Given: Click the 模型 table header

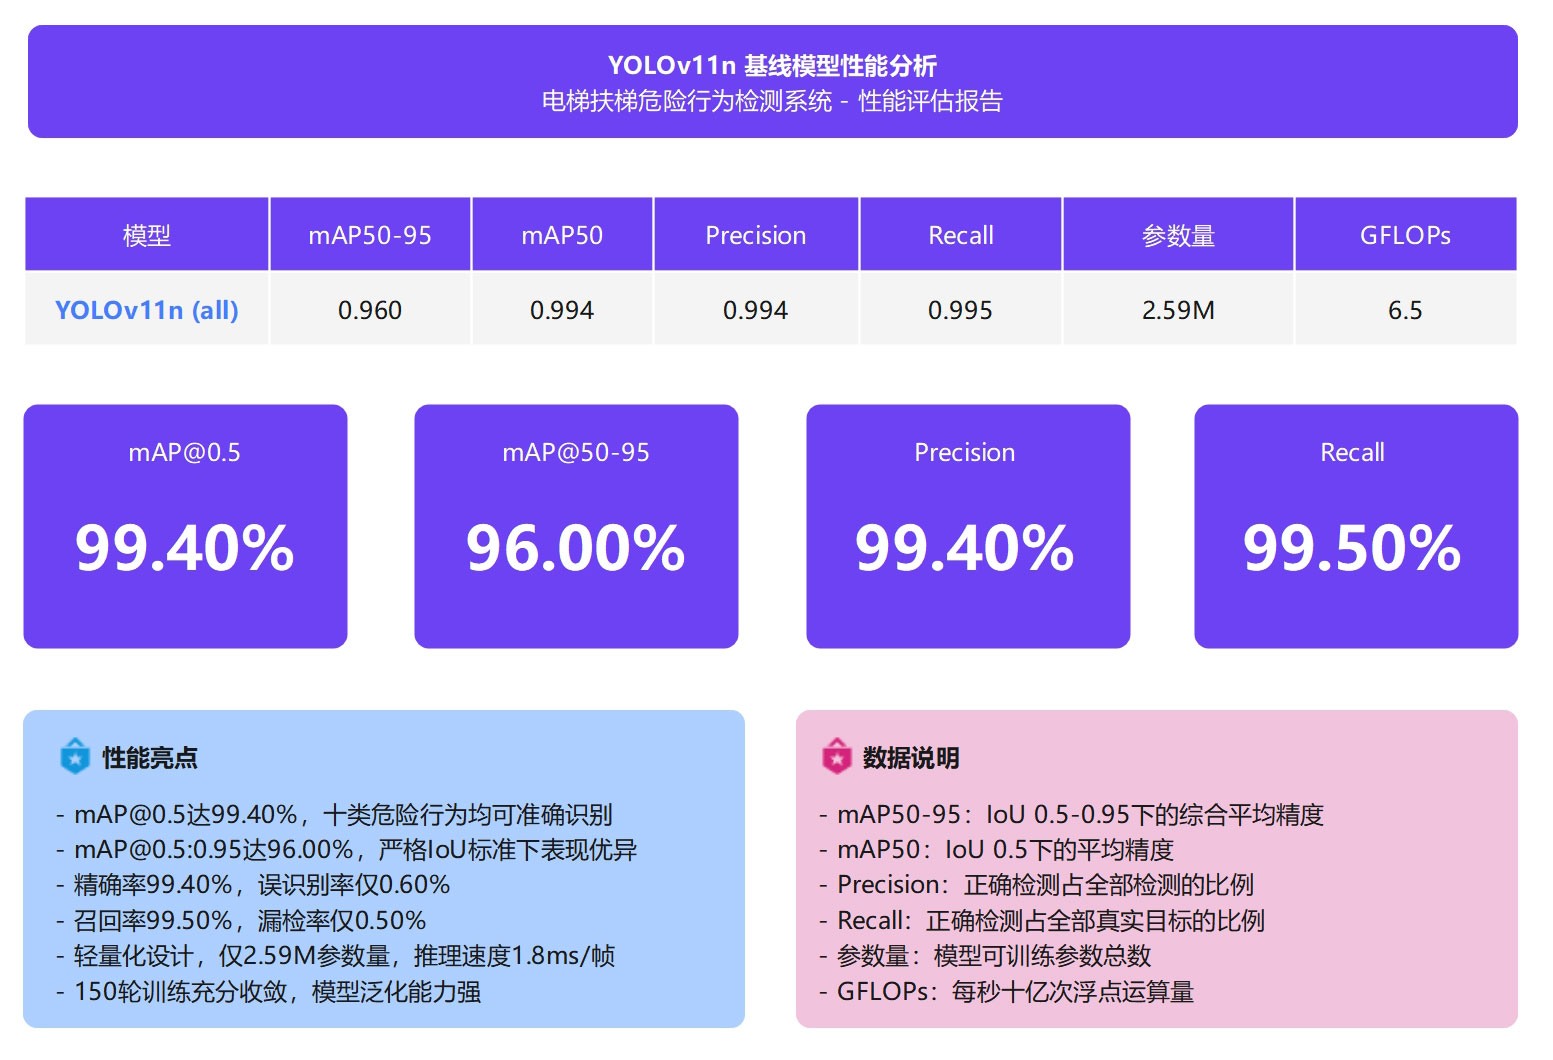Looking at the screenshot, I should tap(147, 235).
